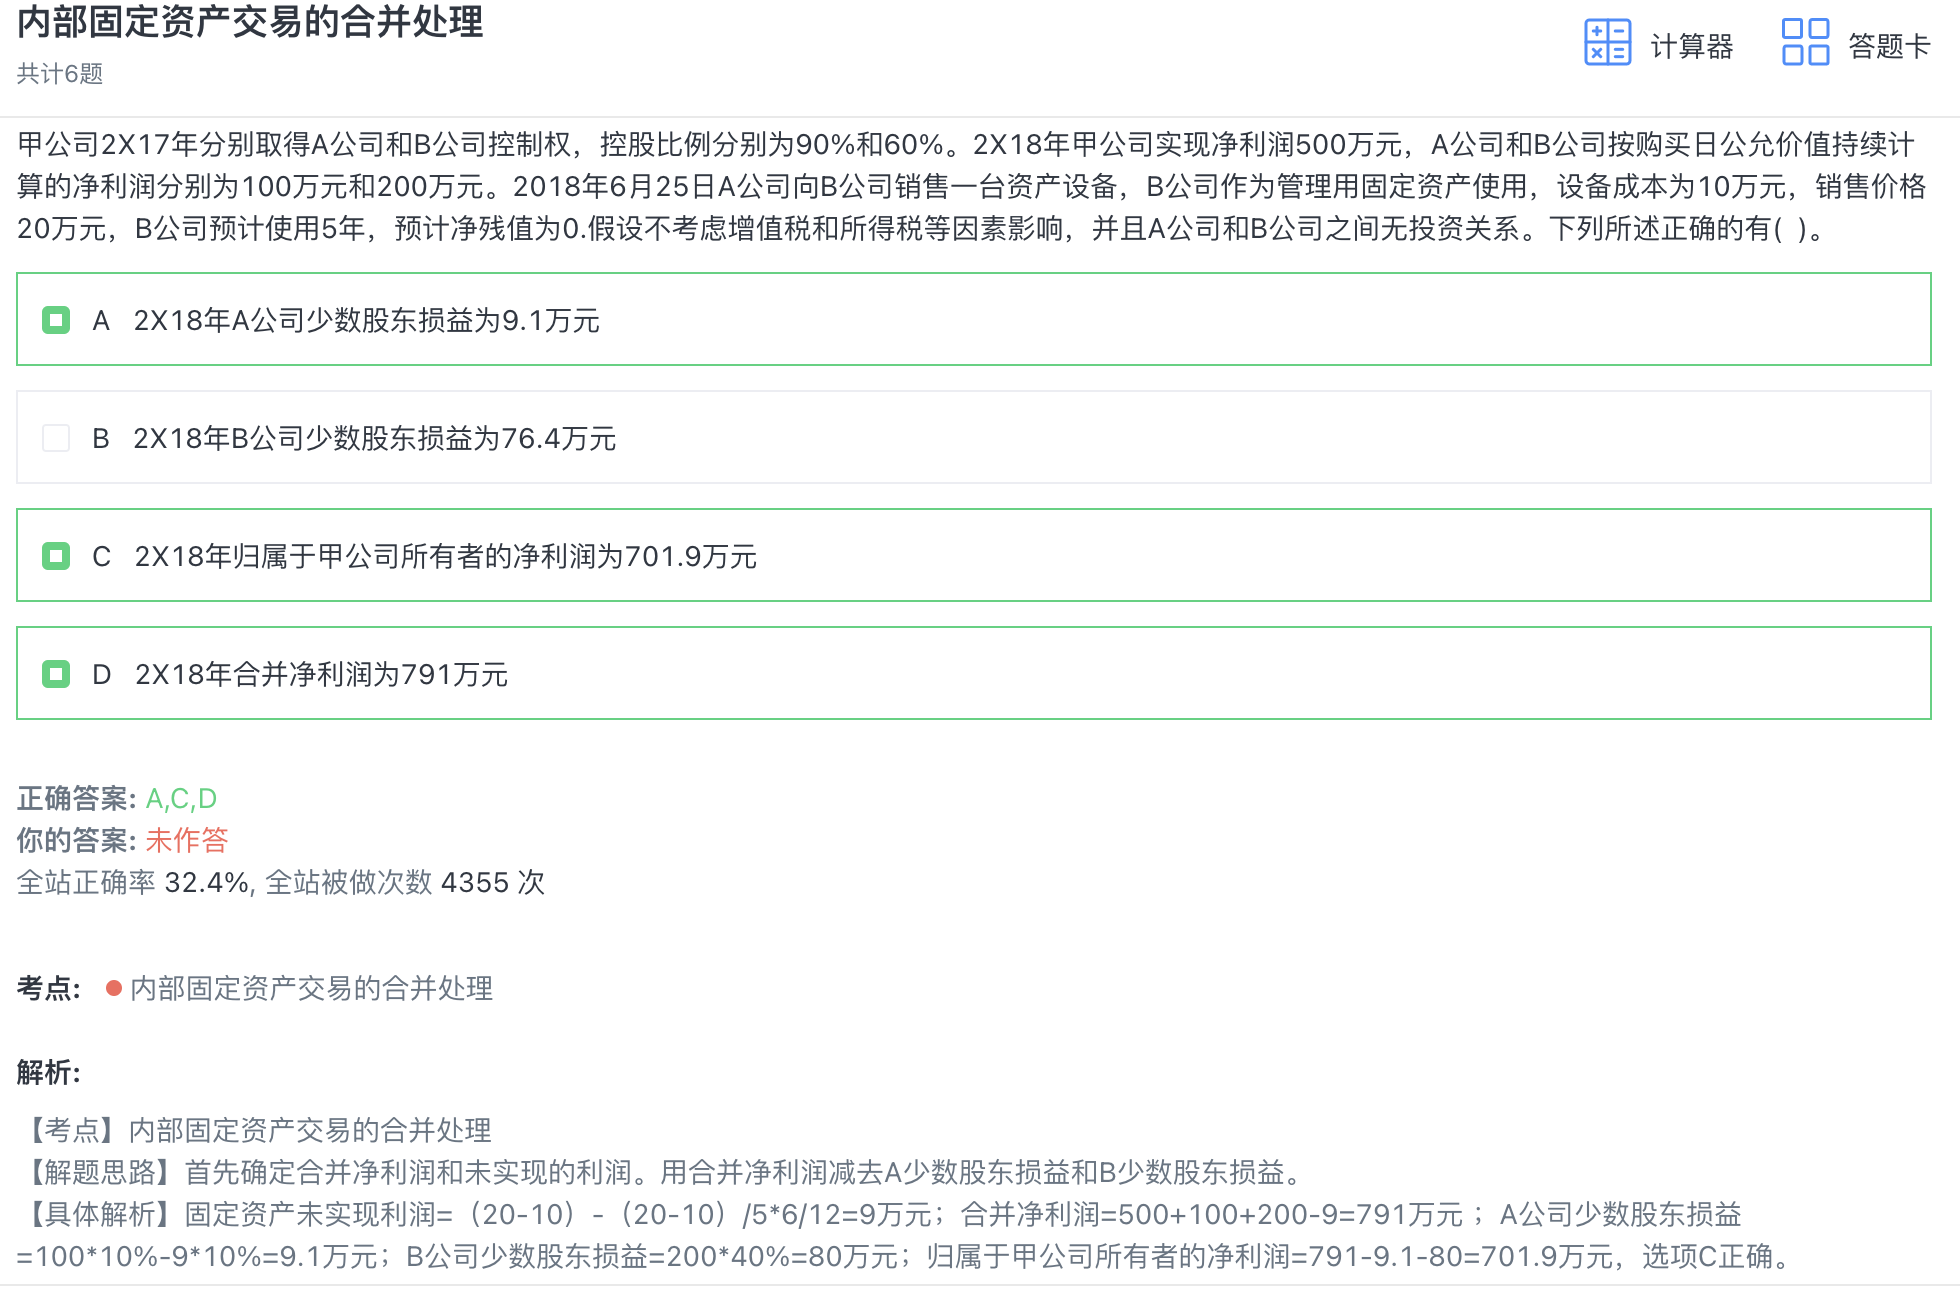Click the 未作答 answer status

187,841
